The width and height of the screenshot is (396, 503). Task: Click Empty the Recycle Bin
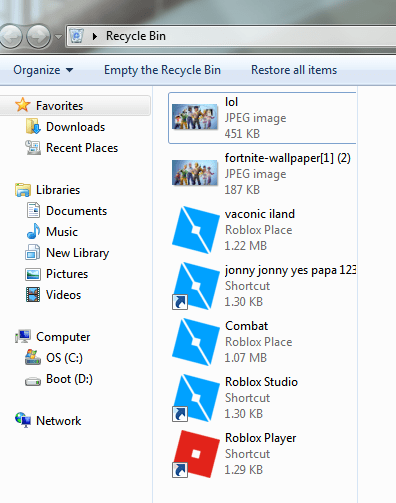click(x=162, y=70)
